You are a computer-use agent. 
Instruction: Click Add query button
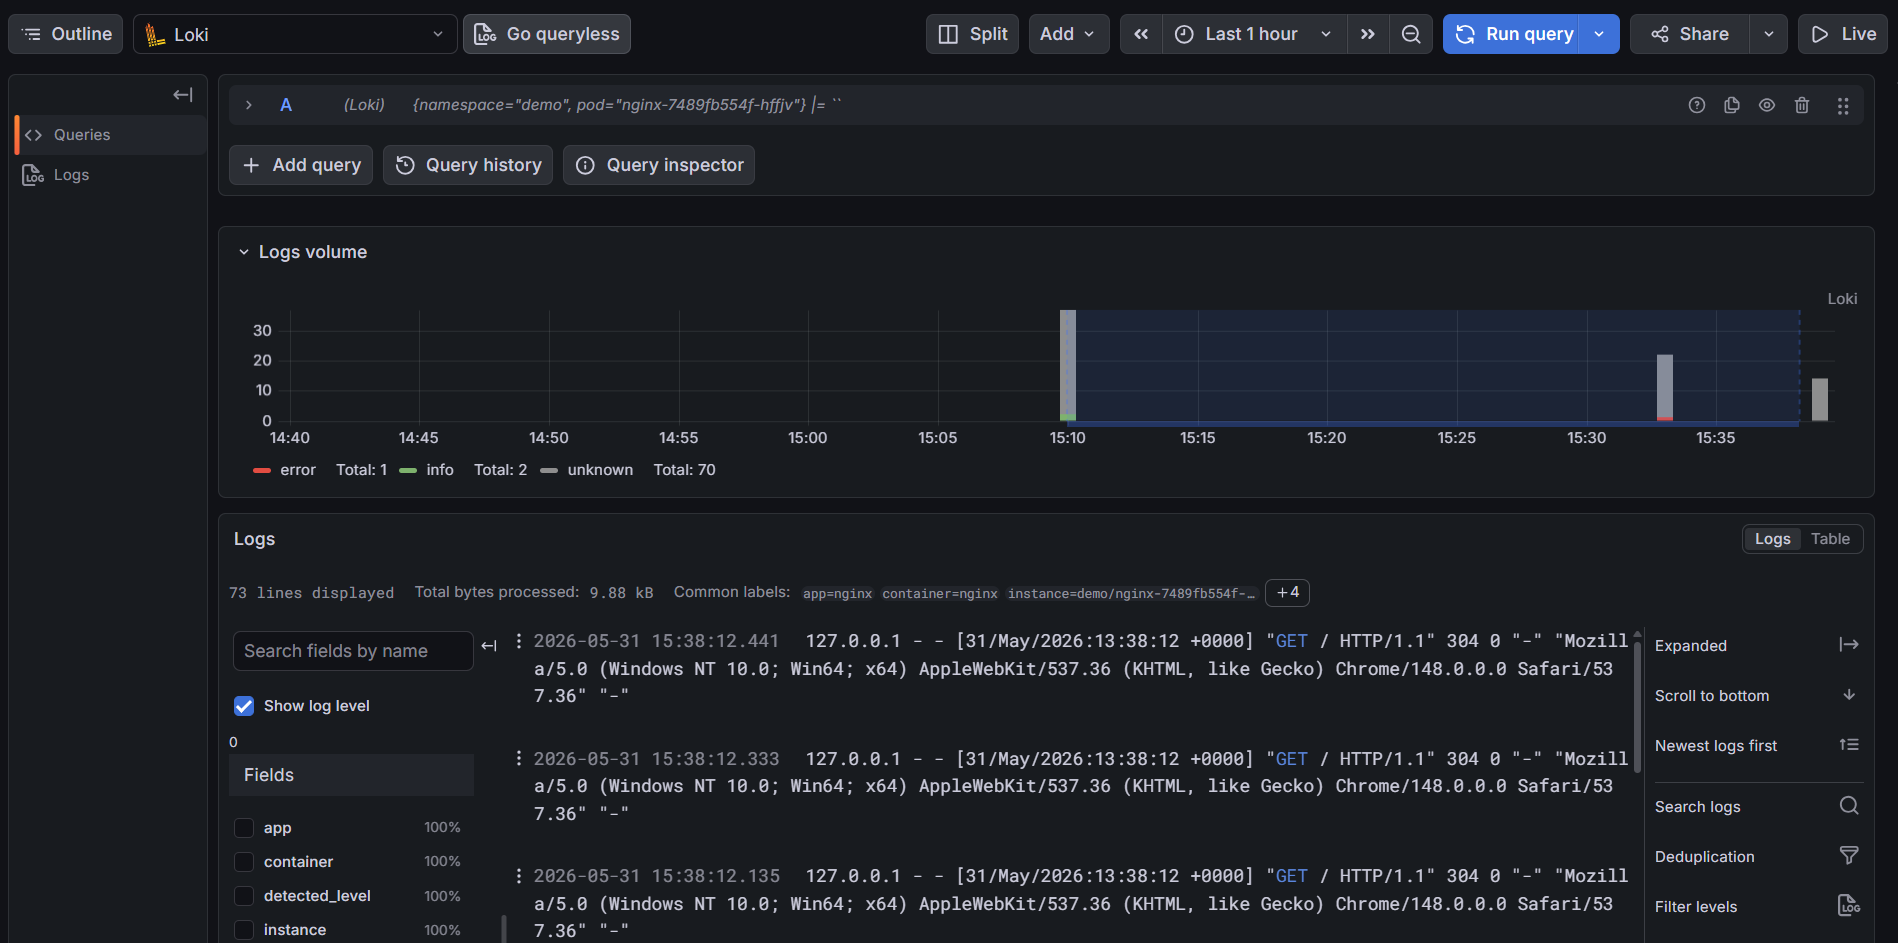(x=301, y=165)
